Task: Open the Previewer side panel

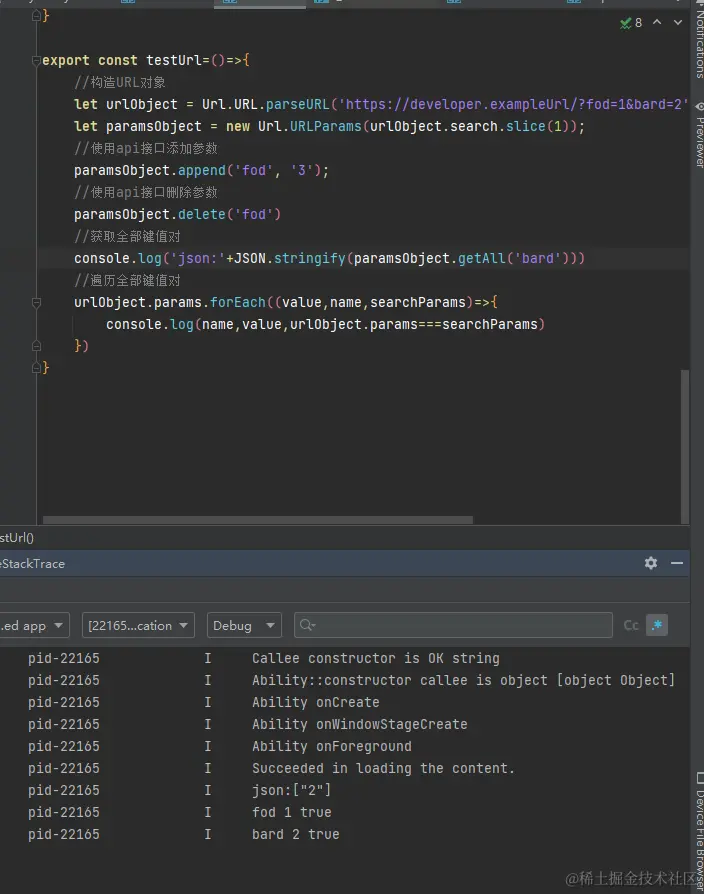Action: click(x=699, y=135)
